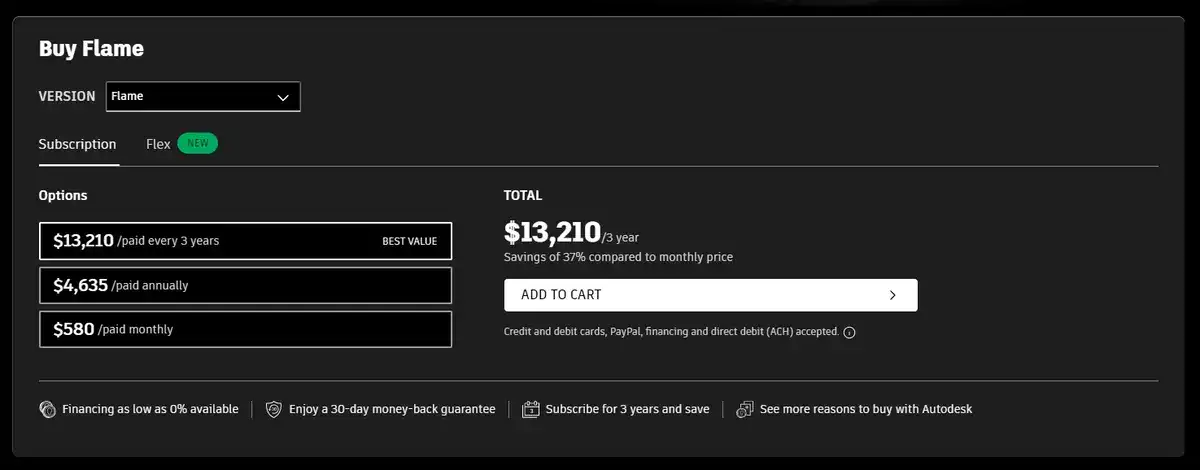
Task: Click Subscribe for 3 years and save text
Action: coord(628,409)
